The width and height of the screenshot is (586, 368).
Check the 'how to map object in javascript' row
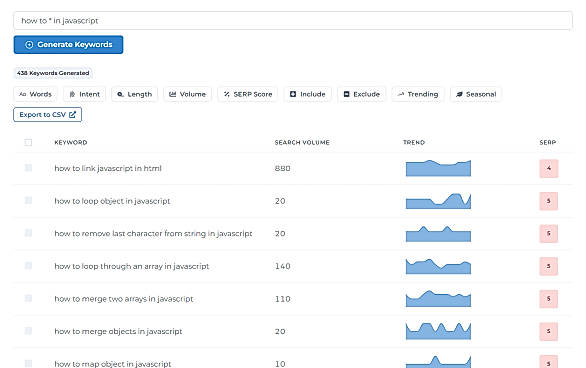pyautogui.click(x=28, y=363)
